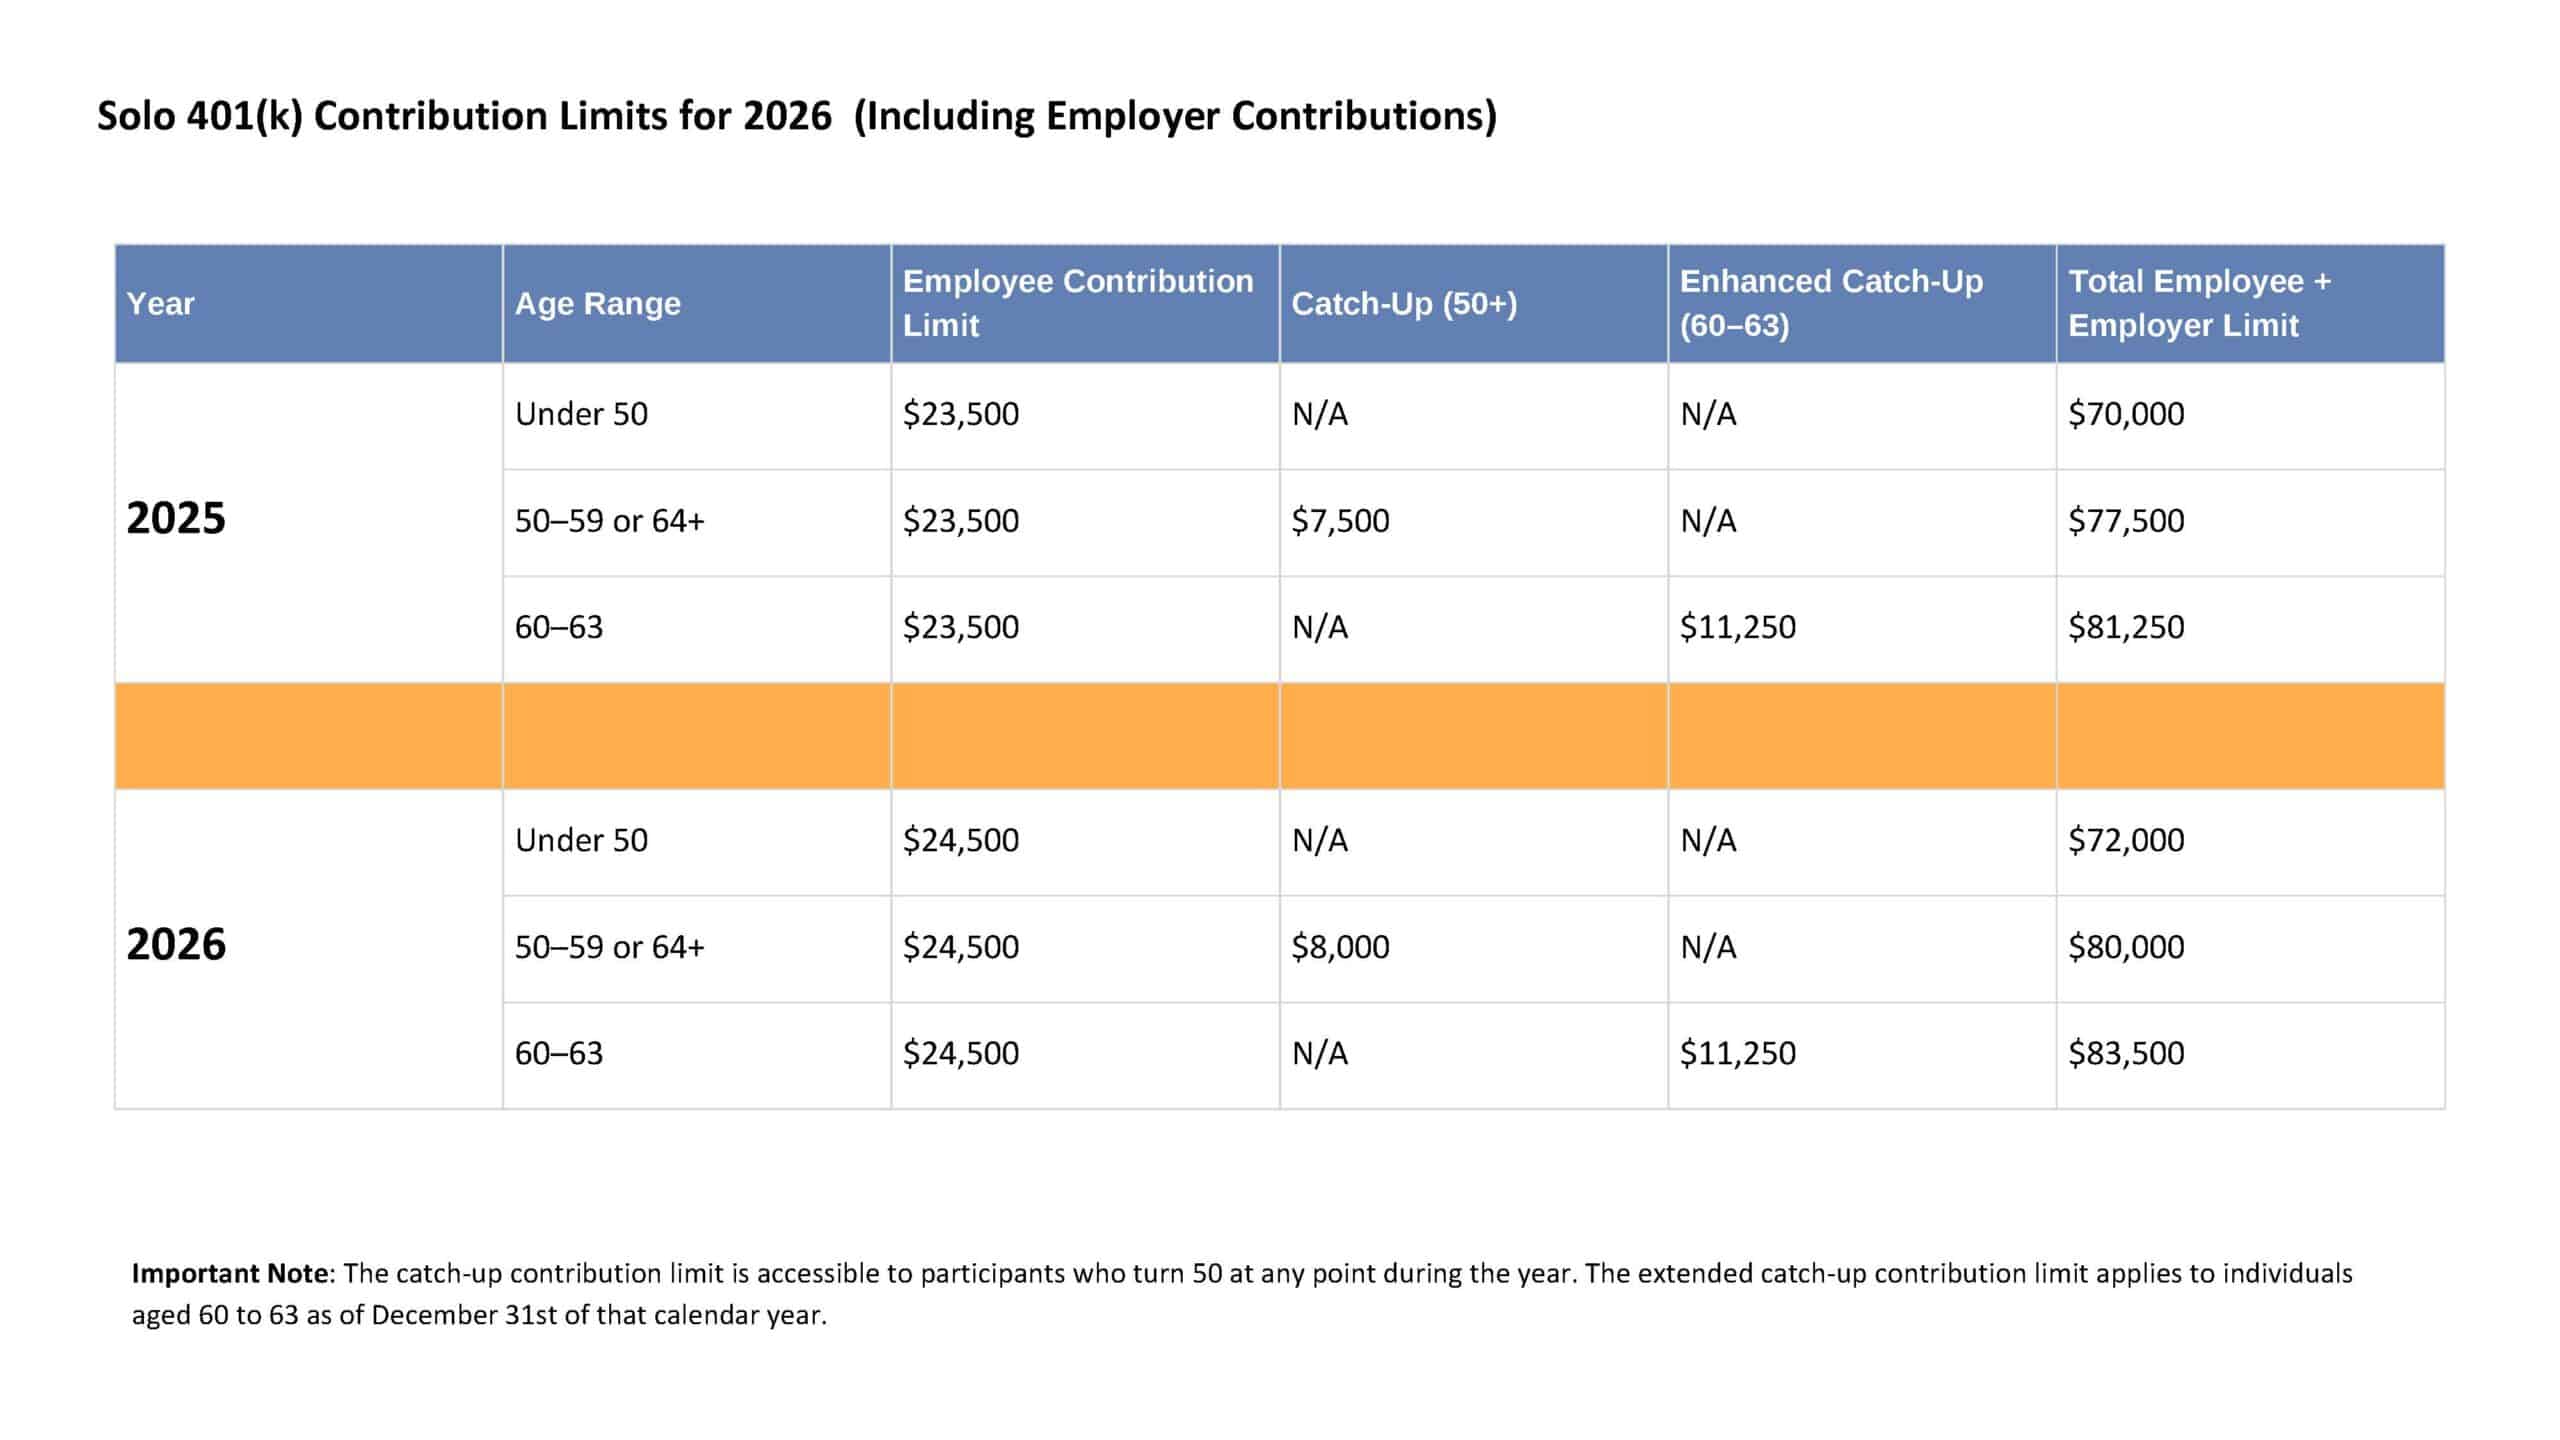The image size is (2560, 1440).
Task: Select the 2026 Under 50 age range cell
Action: click(581, 840)
